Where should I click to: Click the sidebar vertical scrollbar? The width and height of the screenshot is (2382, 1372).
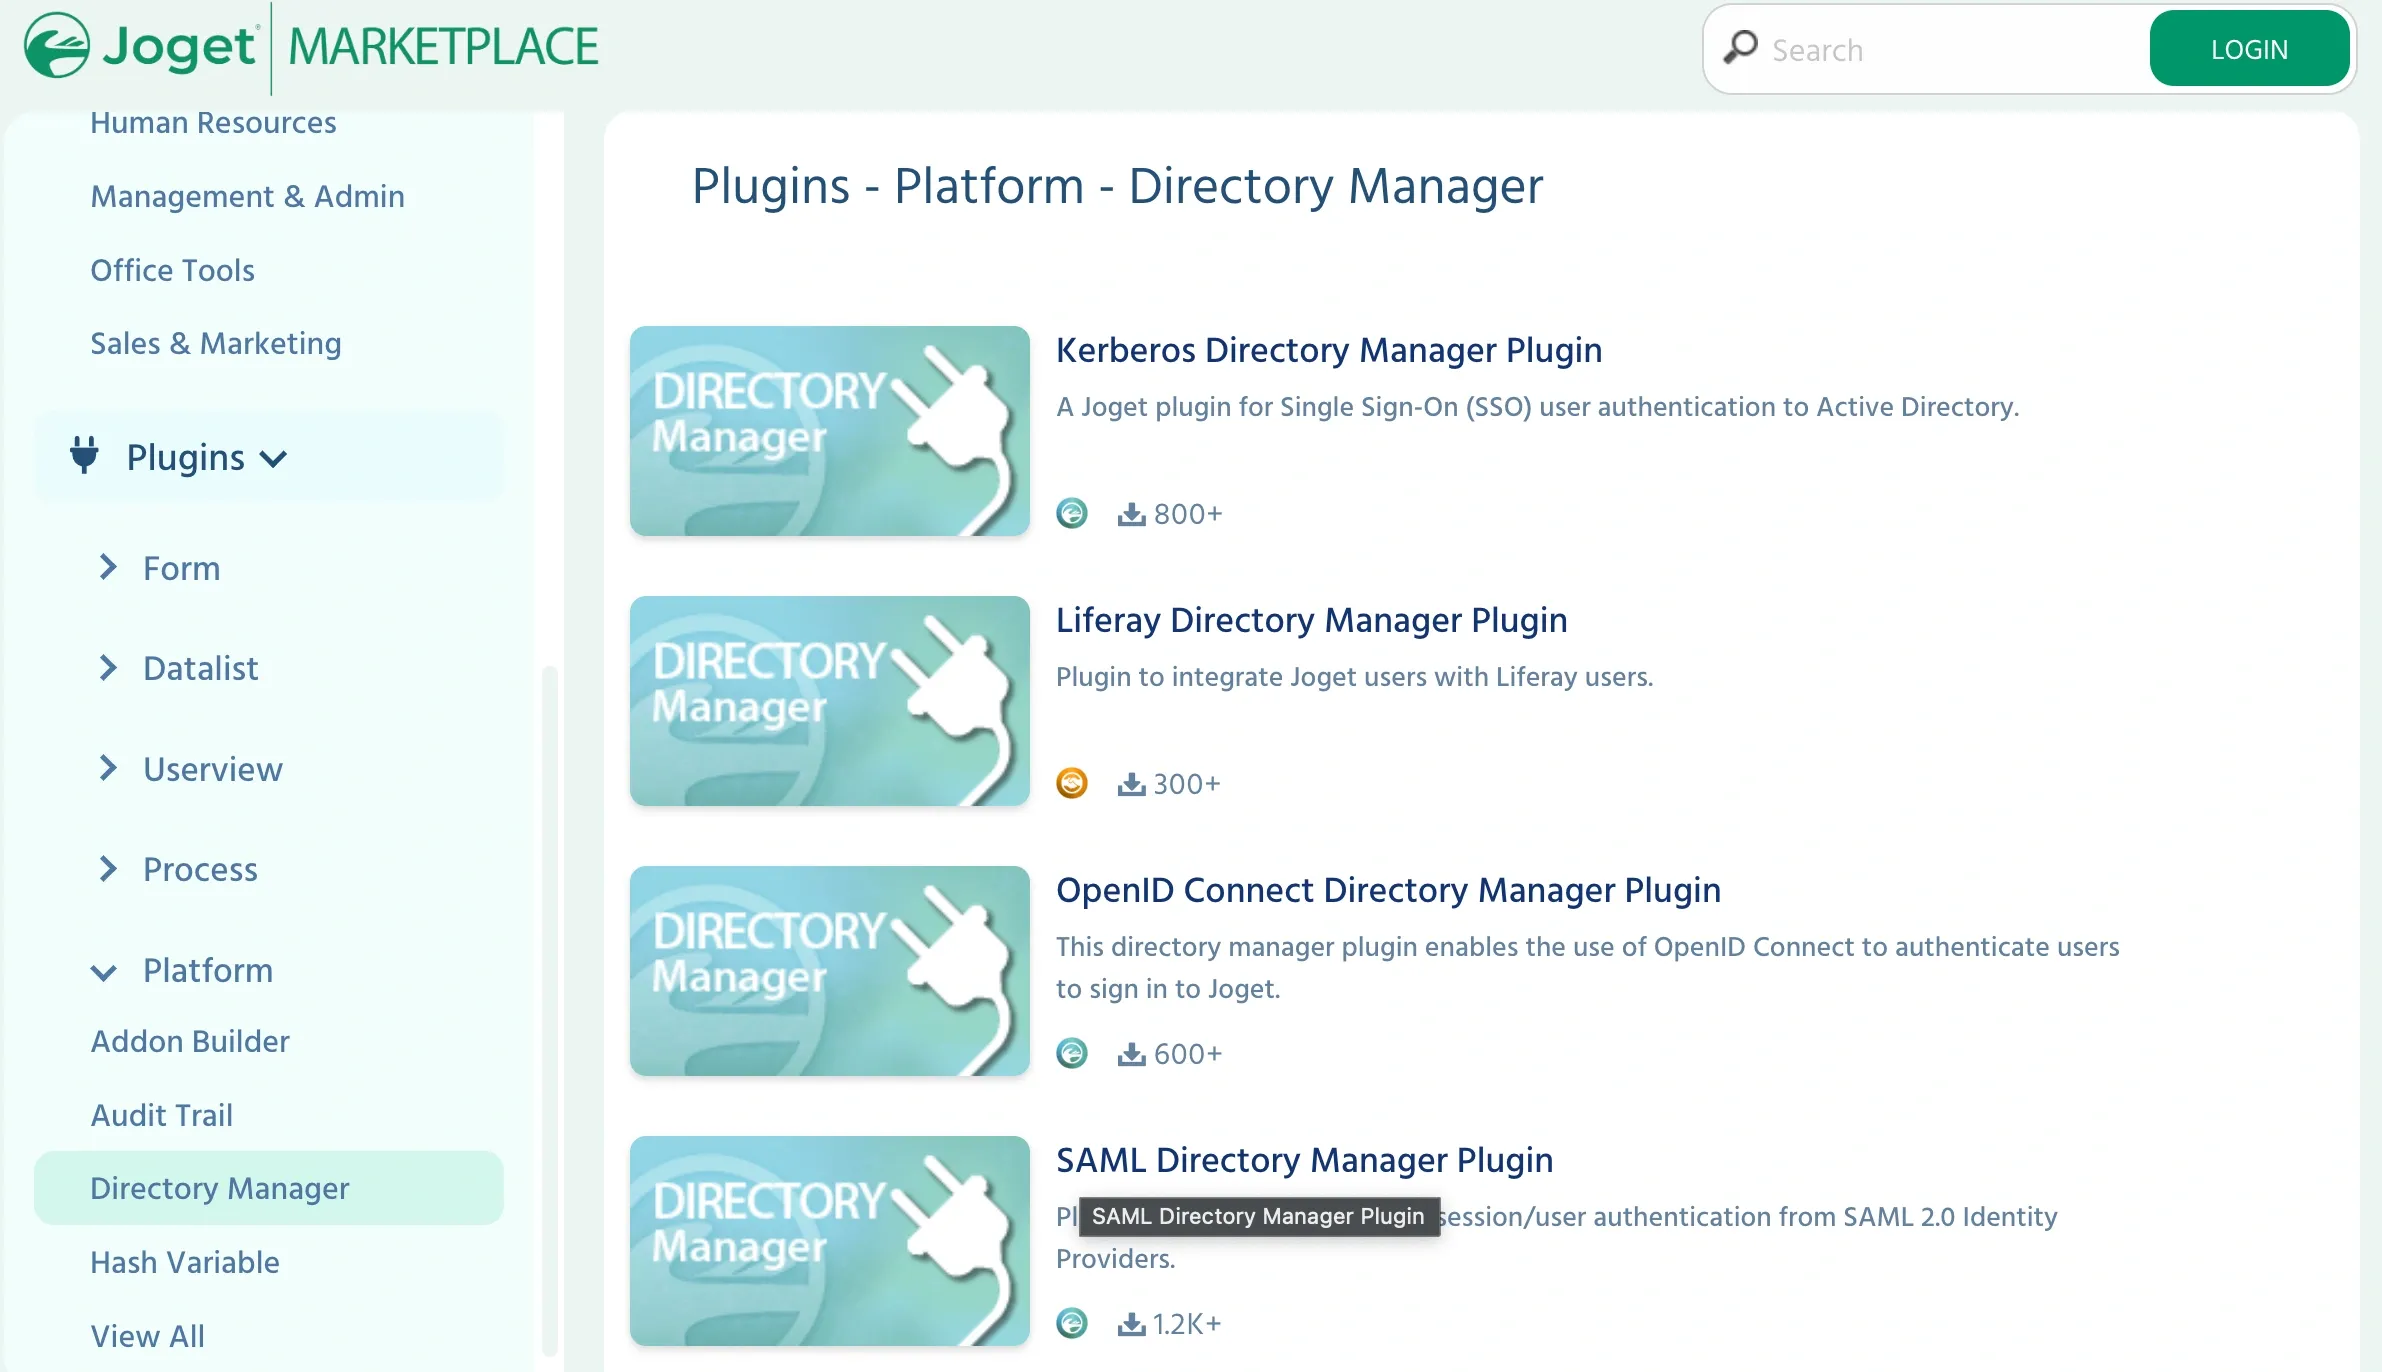click(549, 1010)
